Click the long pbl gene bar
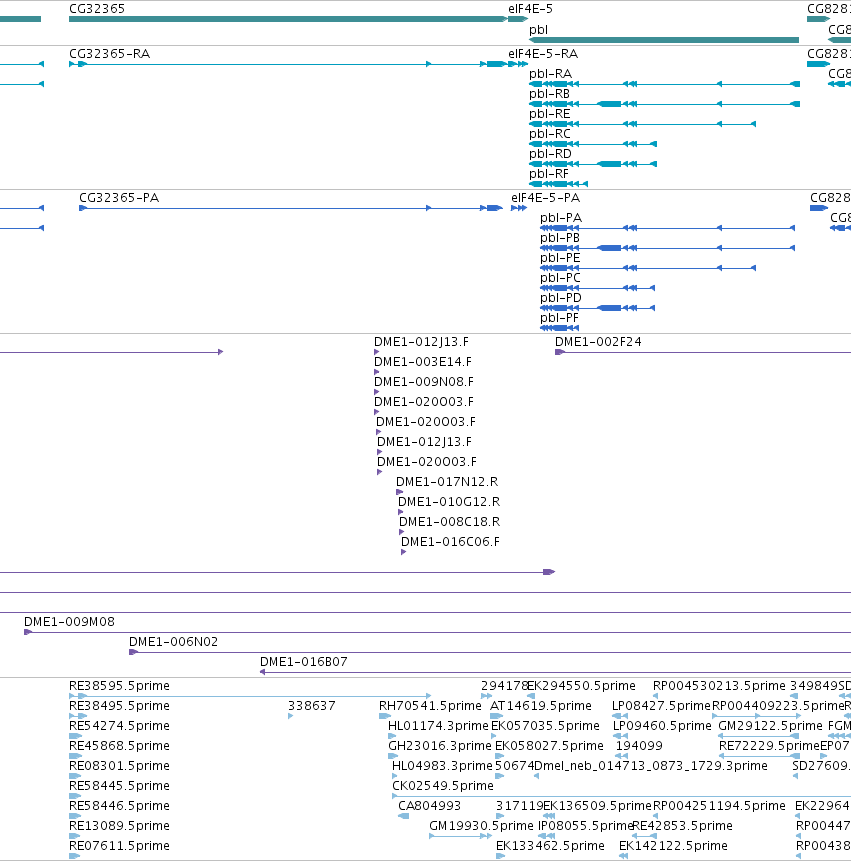Image resolution: width=851 pixels, height=861 pixels. [664, 40]
